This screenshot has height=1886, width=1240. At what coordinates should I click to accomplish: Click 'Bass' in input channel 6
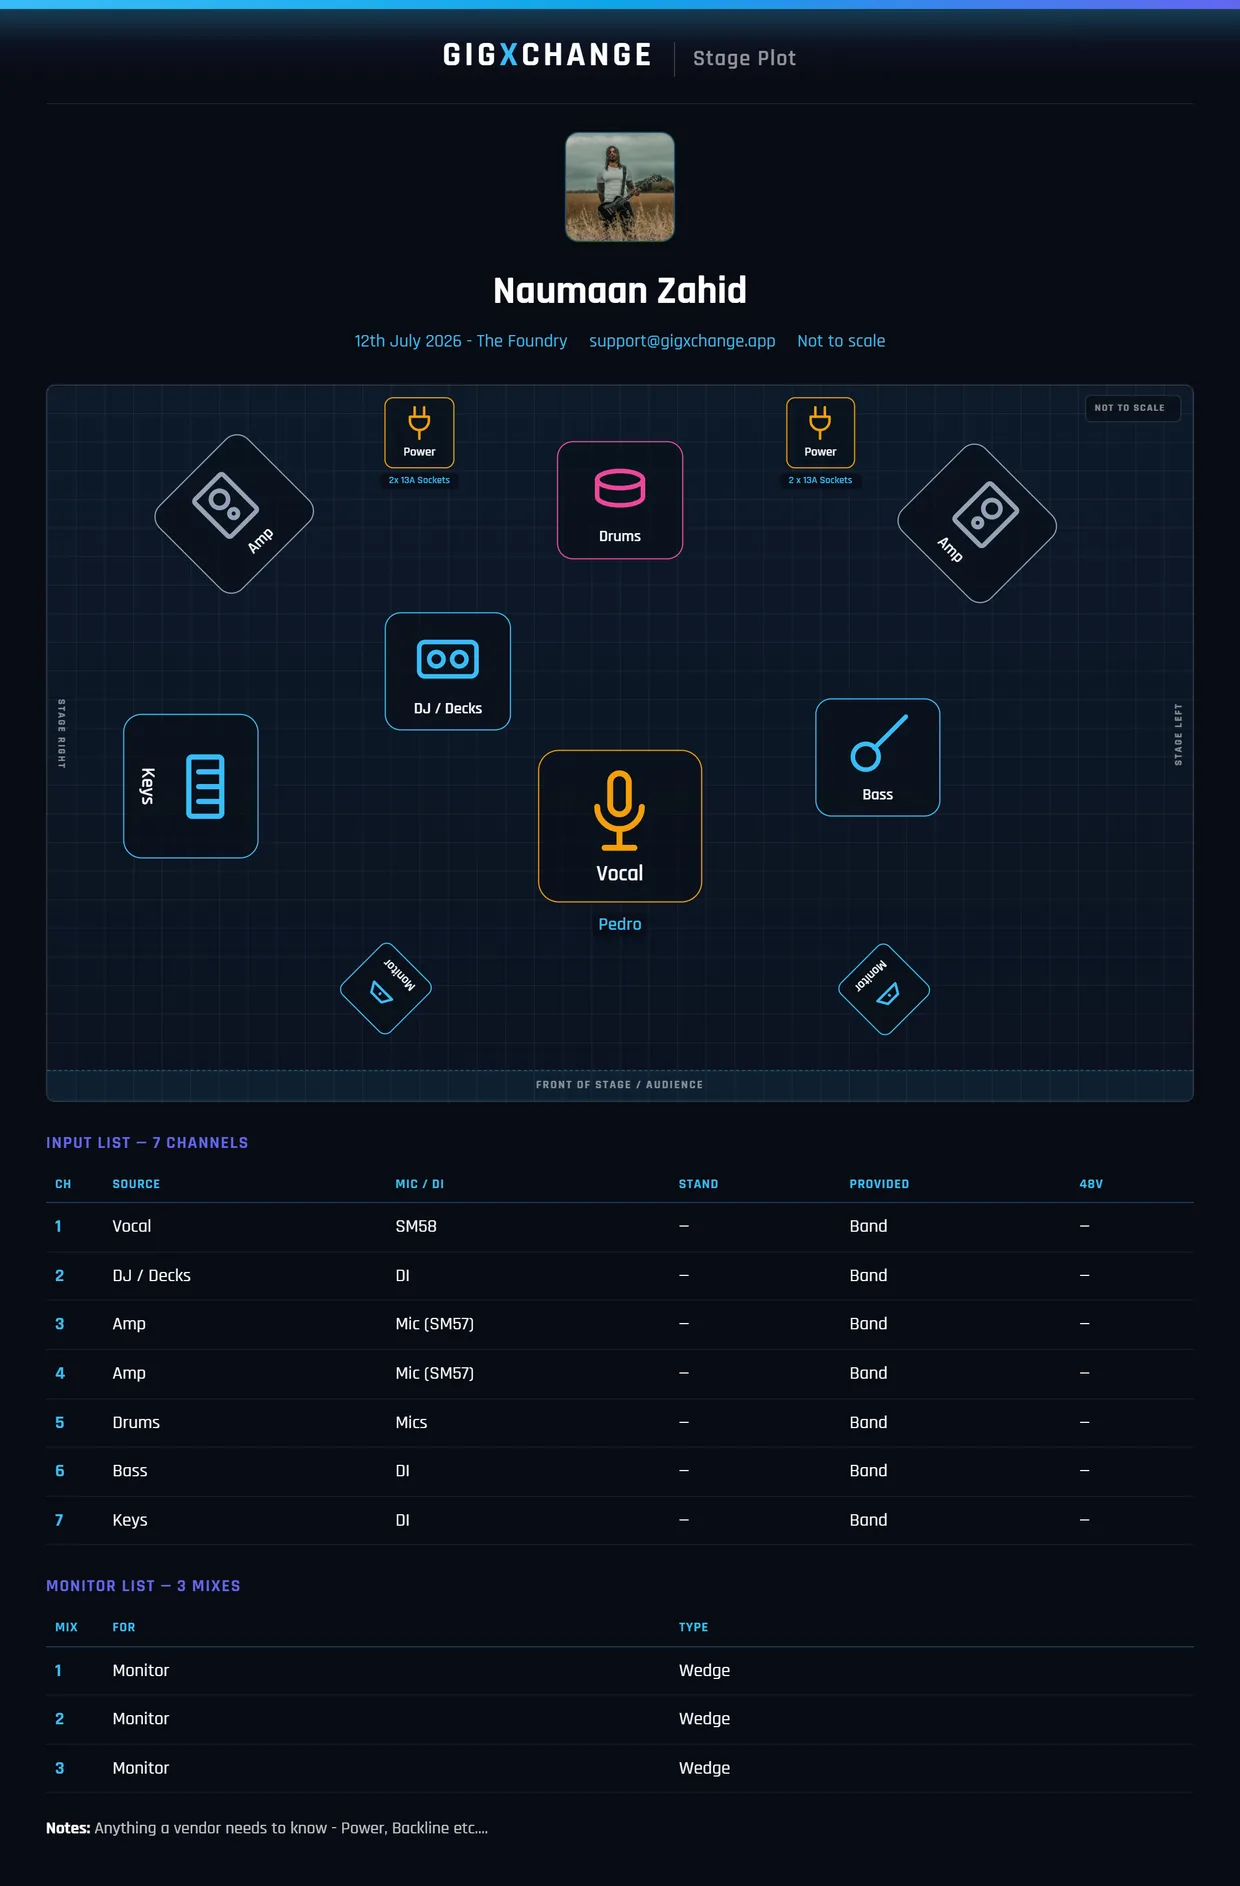coord(130,1471)
